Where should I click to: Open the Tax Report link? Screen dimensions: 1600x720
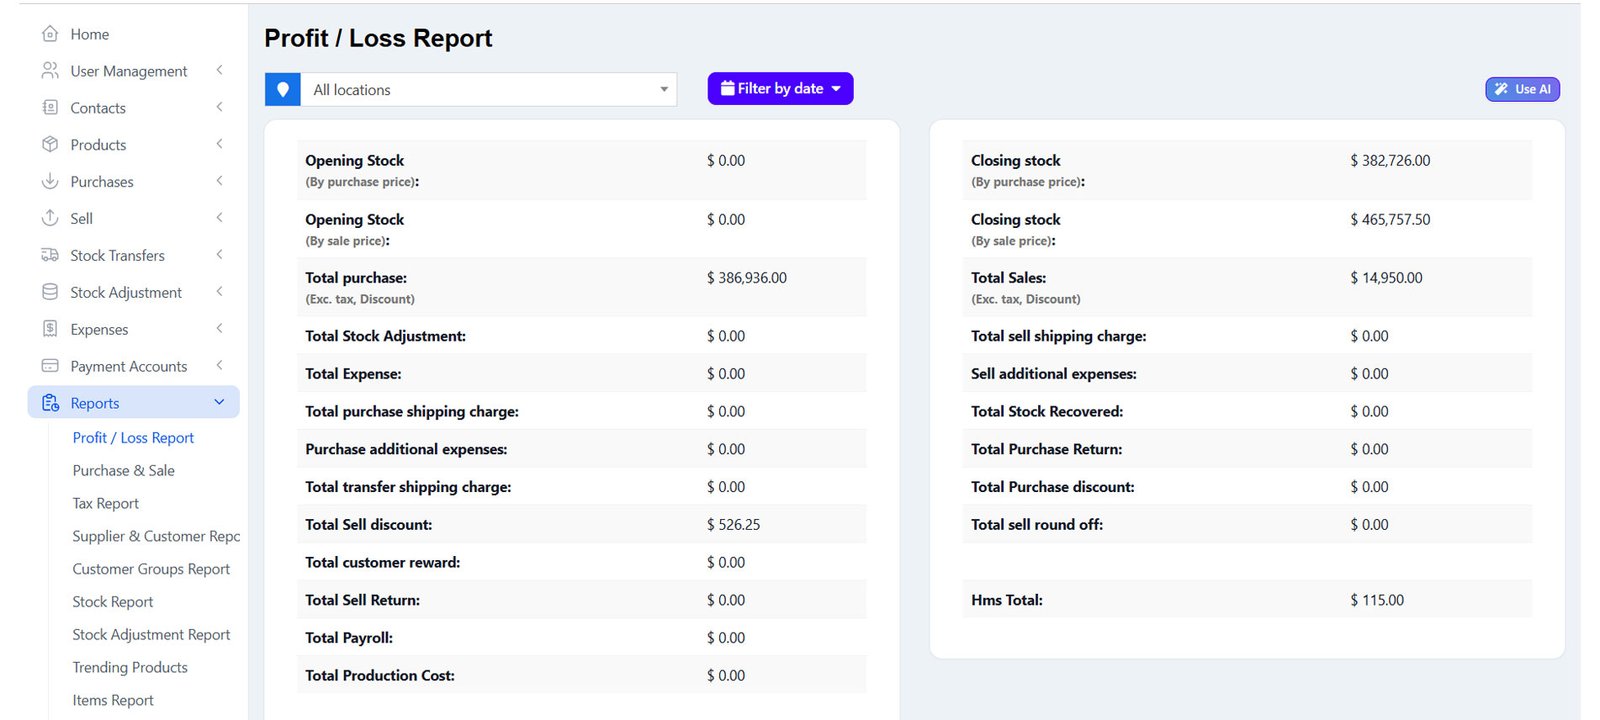pos(105,504)
